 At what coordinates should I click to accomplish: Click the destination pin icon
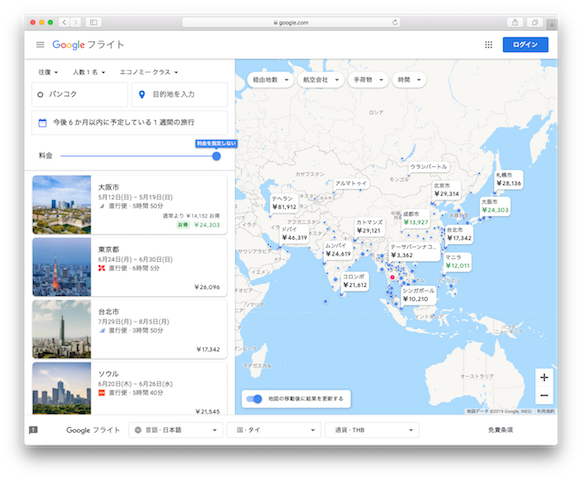(142, 94)
